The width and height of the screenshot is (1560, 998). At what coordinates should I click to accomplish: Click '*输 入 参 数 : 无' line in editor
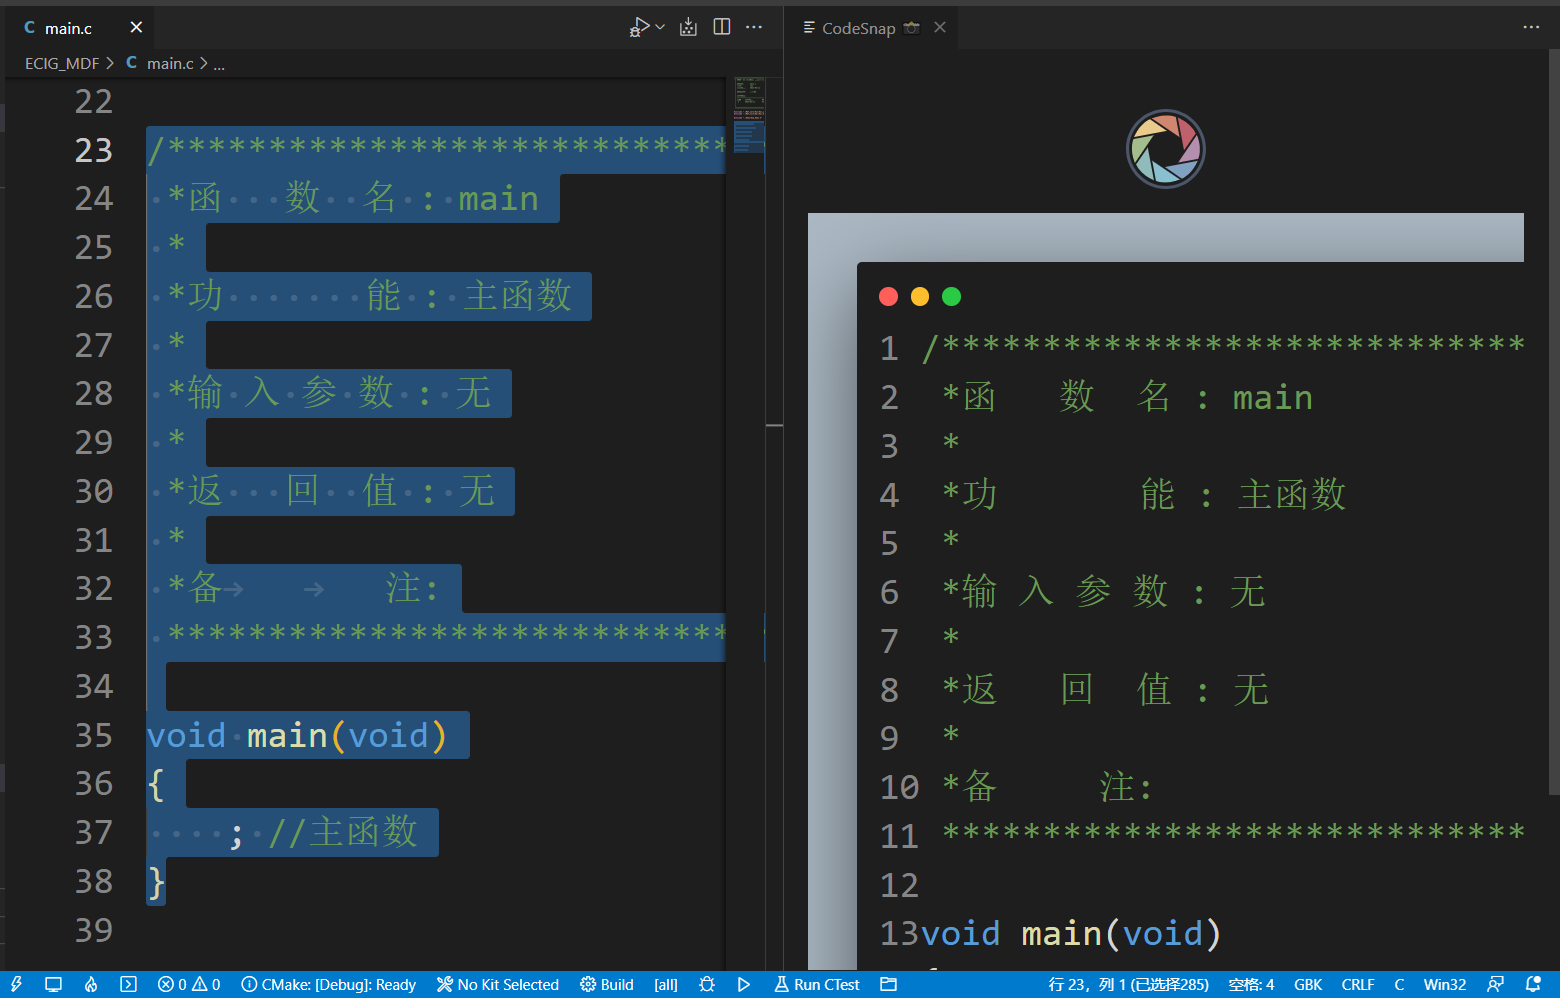pos(329,393)
